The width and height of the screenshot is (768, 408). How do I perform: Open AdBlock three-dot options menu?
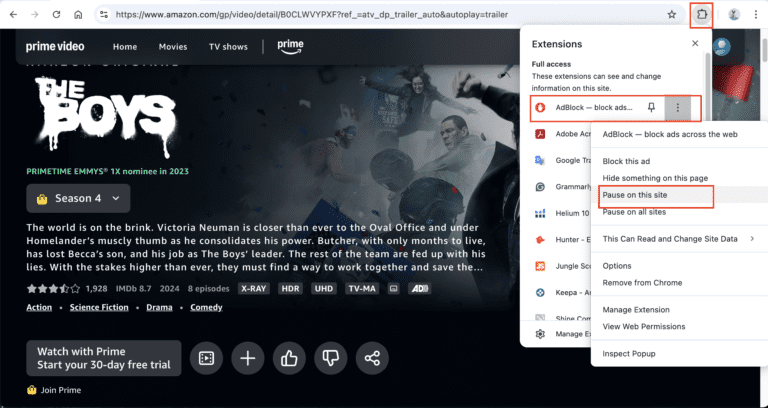tap(678, 107)
